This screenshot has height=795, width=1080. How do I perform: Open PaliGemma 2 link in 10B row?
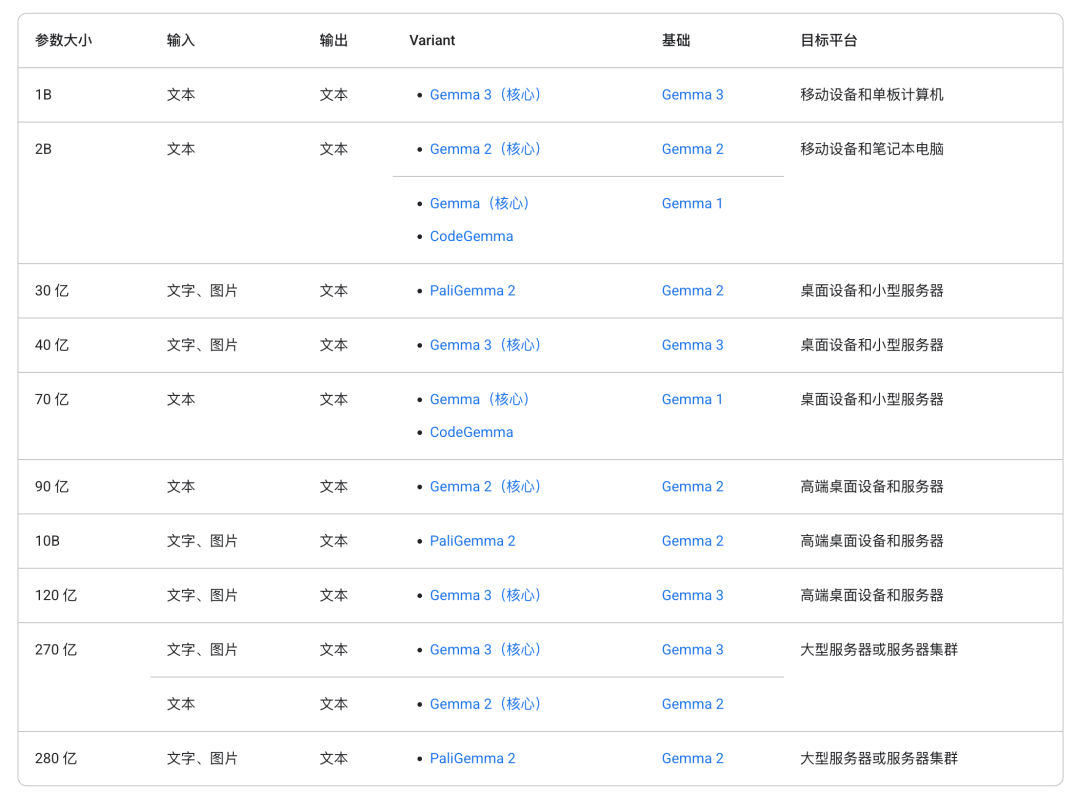coord(472,541)
